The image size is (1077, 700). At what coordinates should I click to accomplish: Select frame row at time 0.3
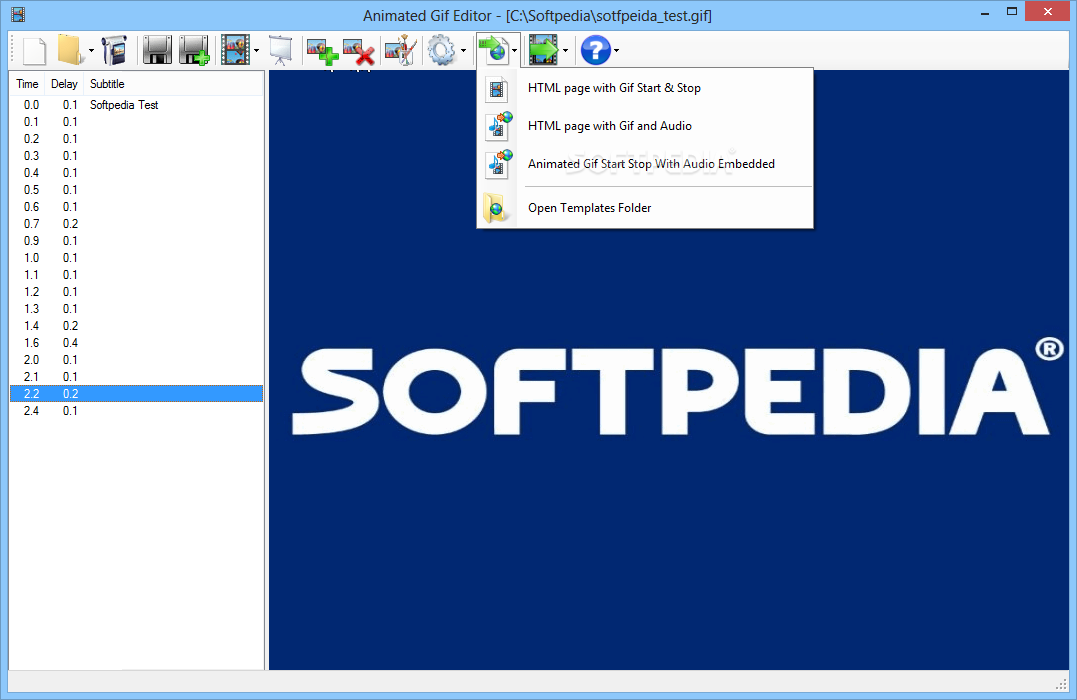tap(137, 156)
